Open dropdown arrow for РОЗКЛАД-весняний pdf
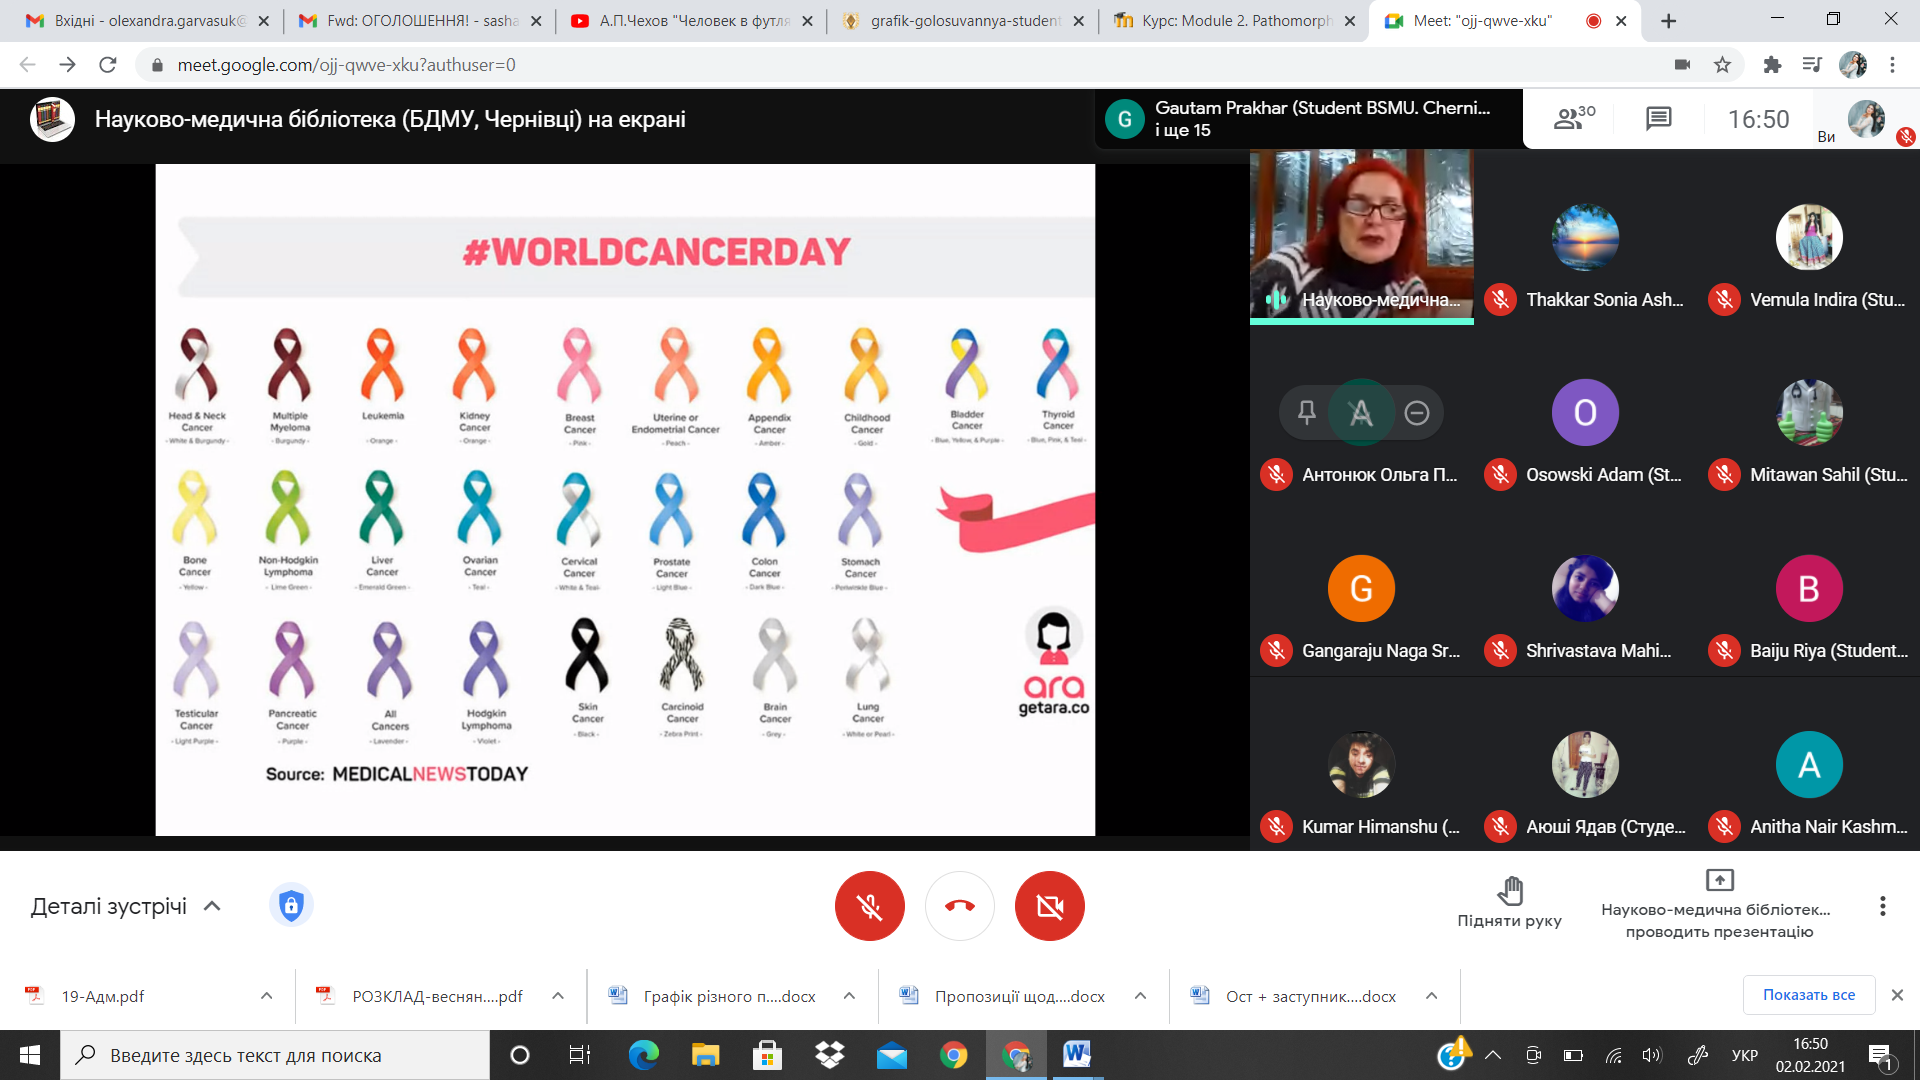 (x=558, y=996)
